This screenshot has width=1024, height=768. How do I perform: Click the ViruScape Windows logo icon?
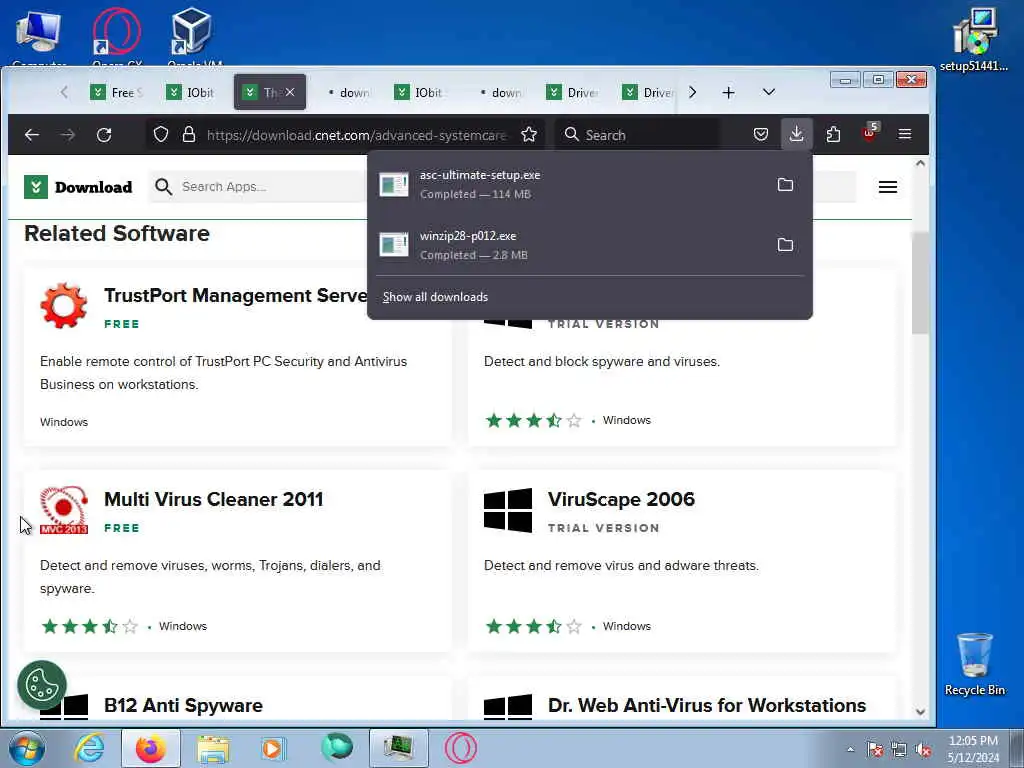[508, 509]
